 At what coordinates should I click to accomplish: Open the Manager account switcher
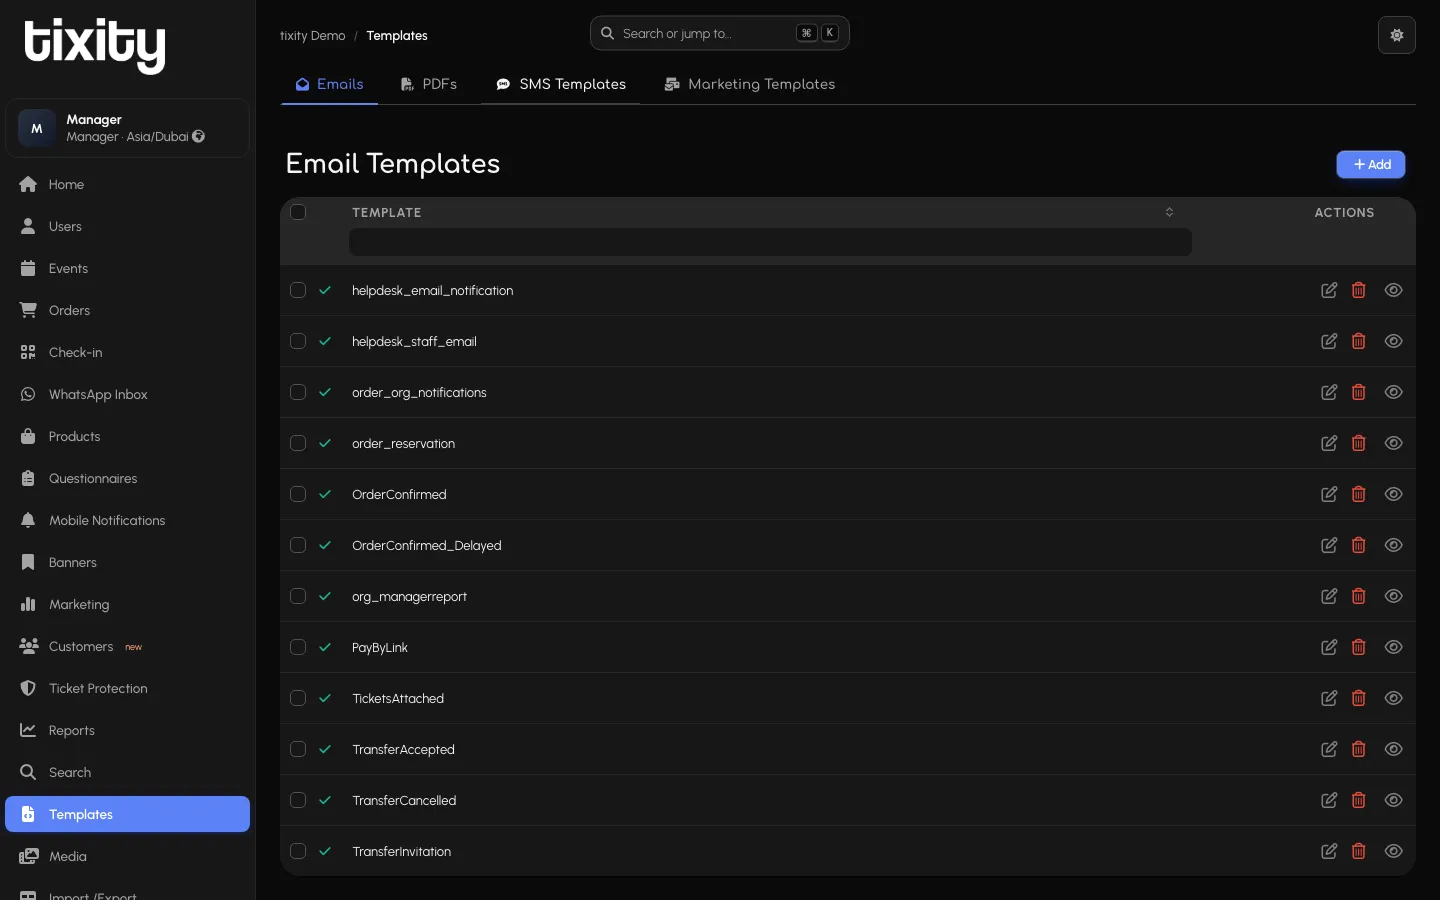pos(127,128)
